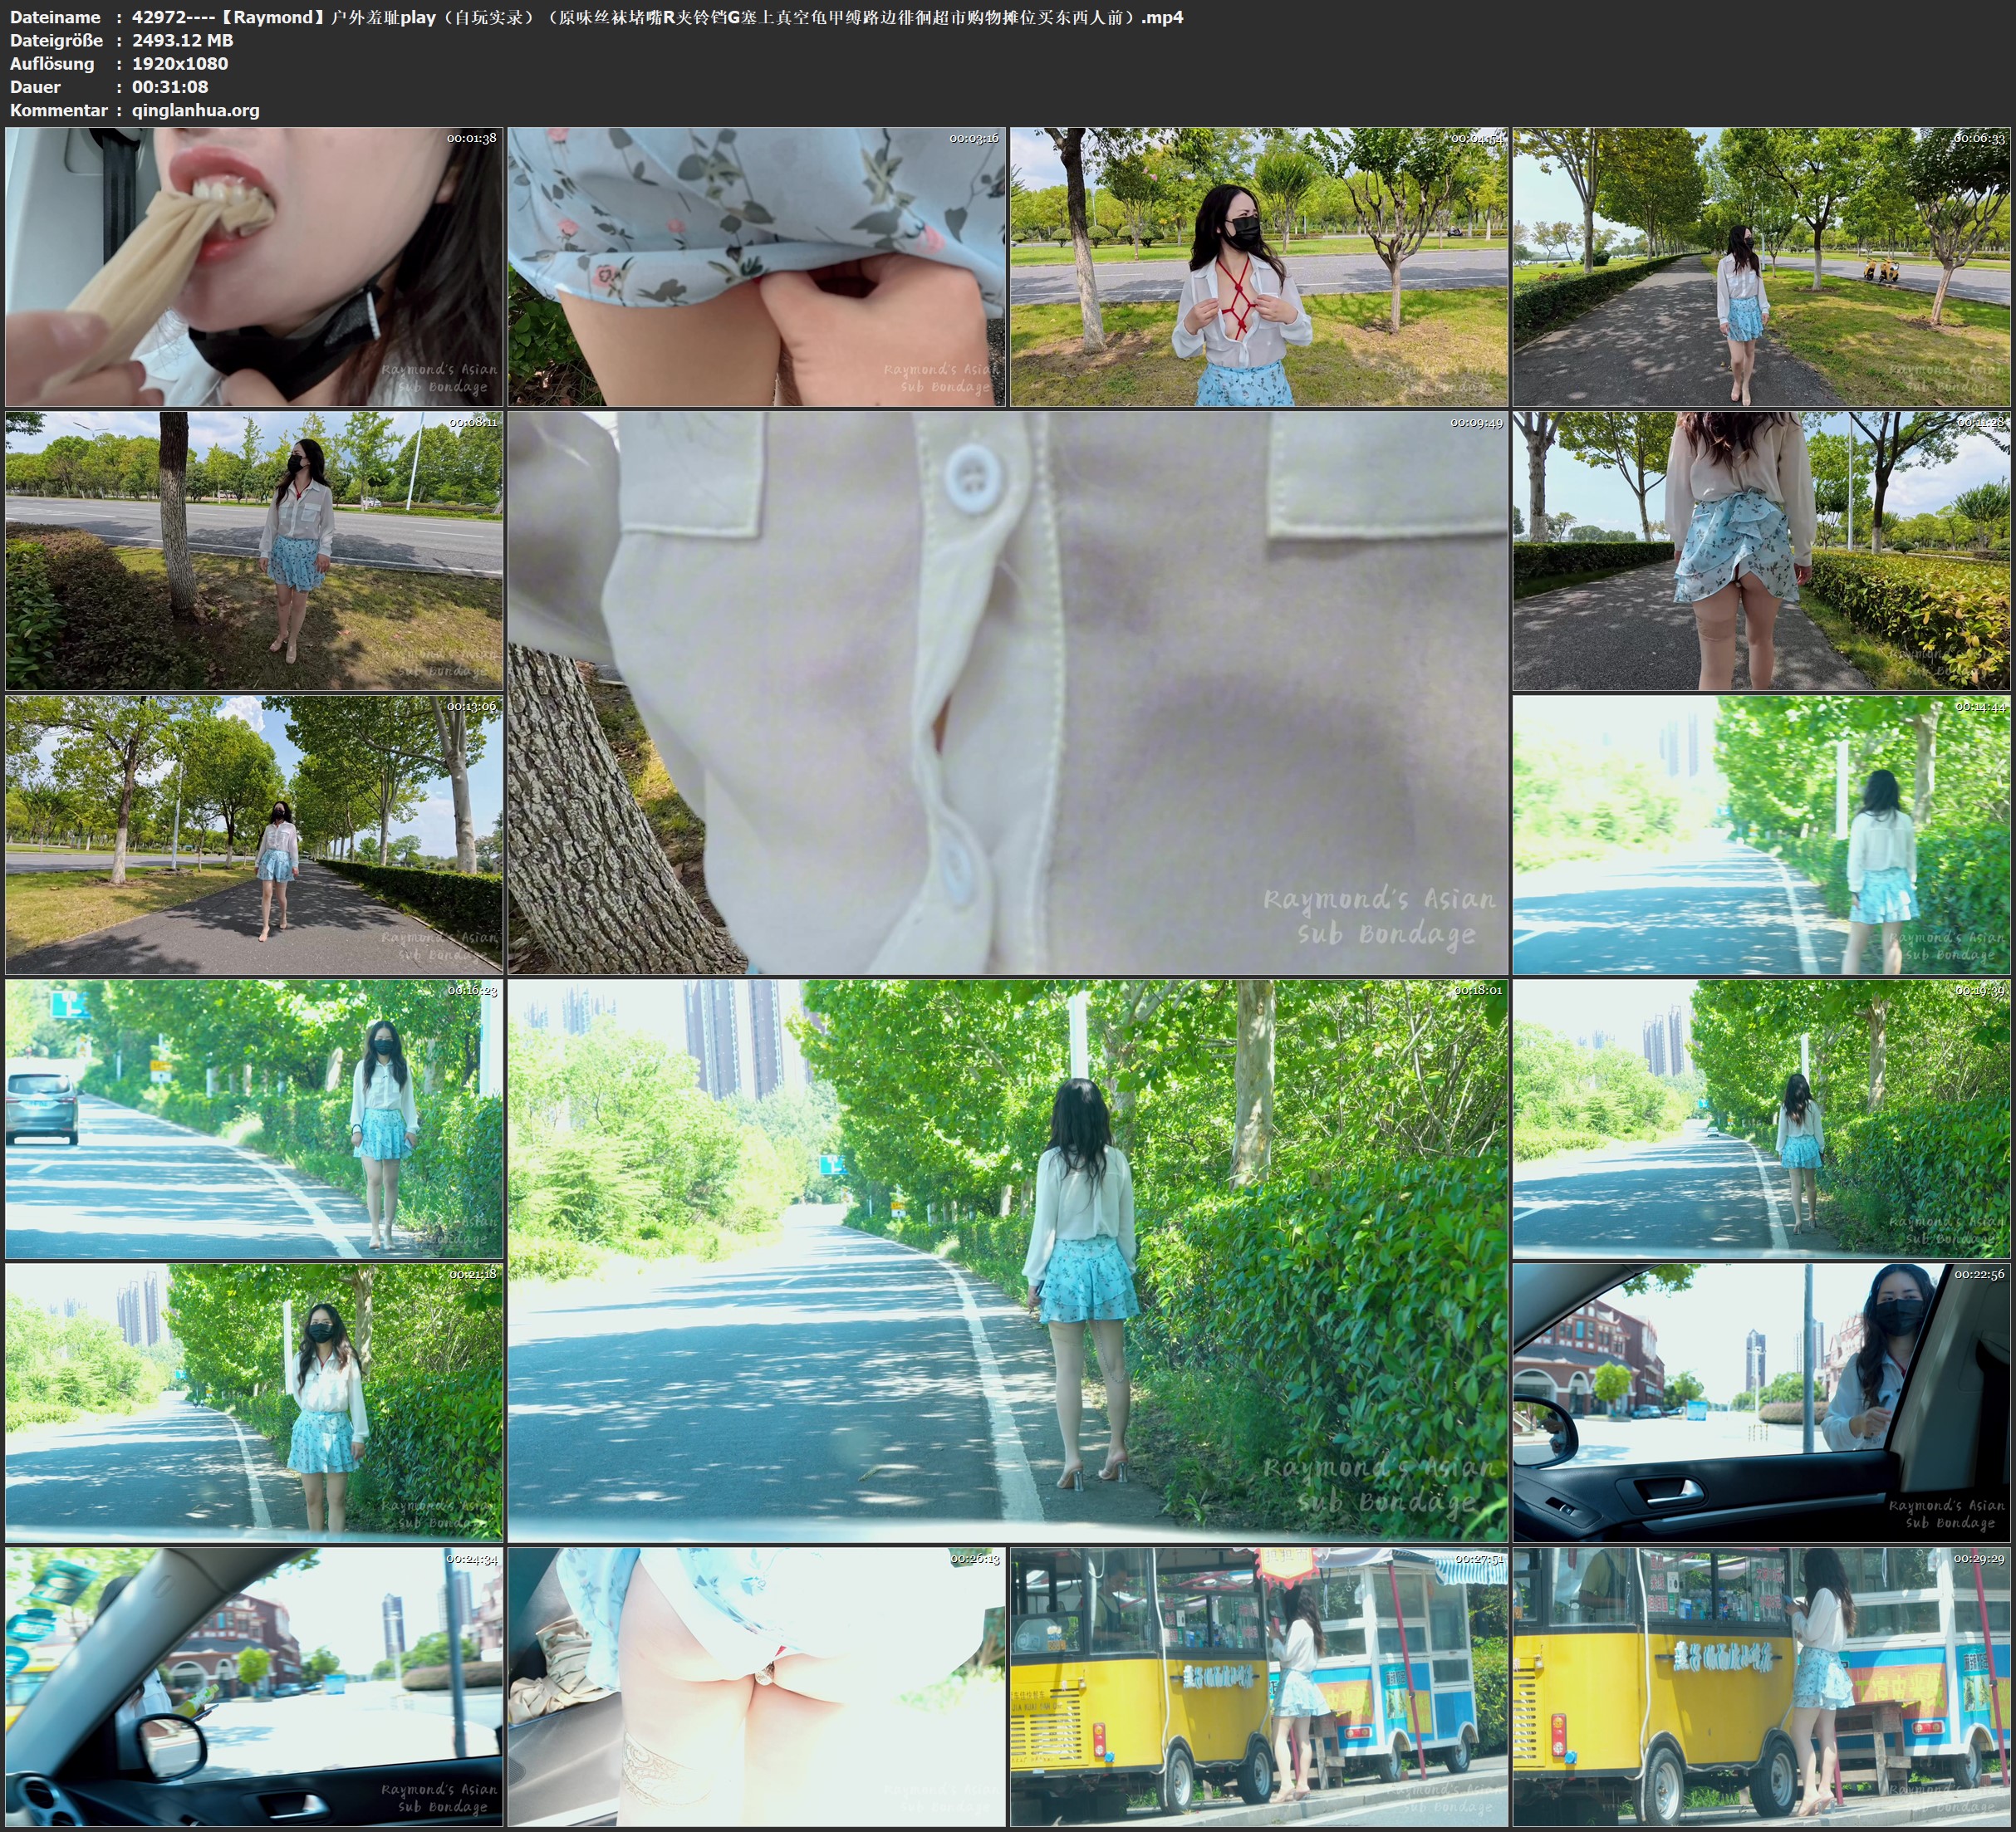Viewport: 2016px width, 1832px height.
Task: Open the thumbnail timestamped 00:19:39
Action: [1760, 1119]
